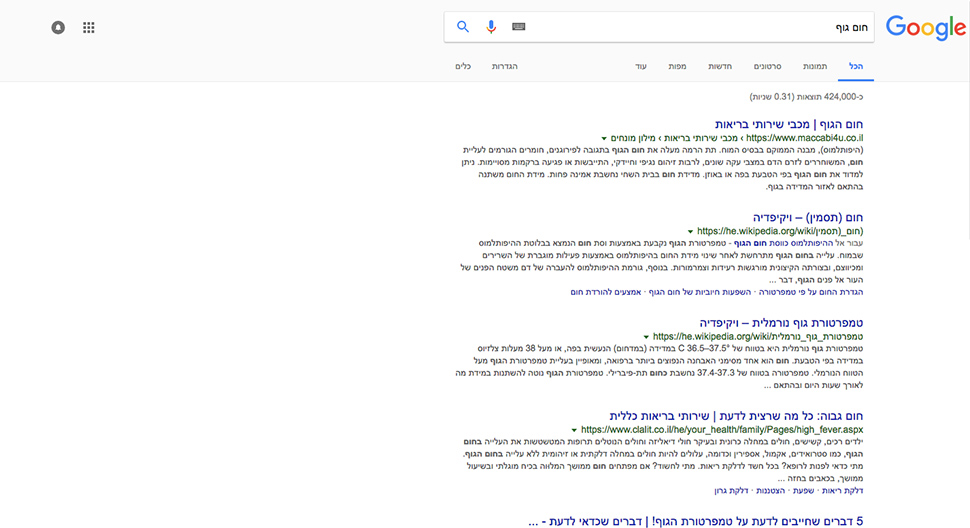The image size is (970, 528).
Task: Open the מפות (Maps) tab
Action: click(x=677, y=66)
